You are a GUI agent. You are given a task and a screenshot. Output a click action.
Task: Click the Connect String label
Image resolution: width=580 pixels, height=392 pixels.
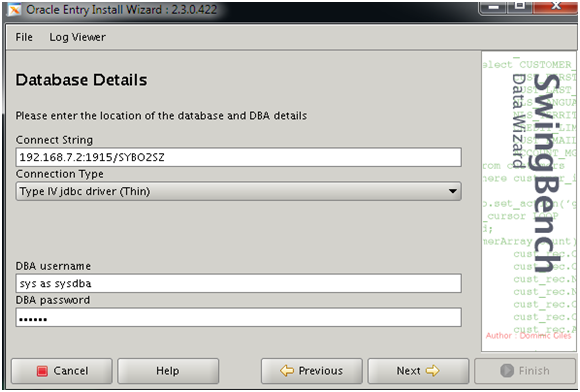click(x=54, y=140)
